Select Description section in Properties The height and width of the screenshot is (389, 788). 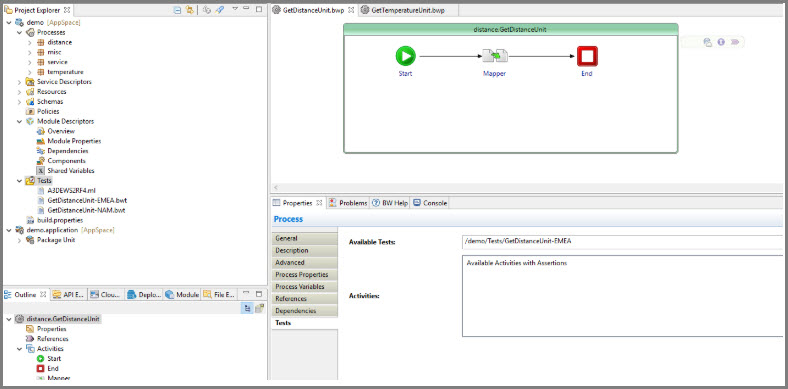coord(304,250)
